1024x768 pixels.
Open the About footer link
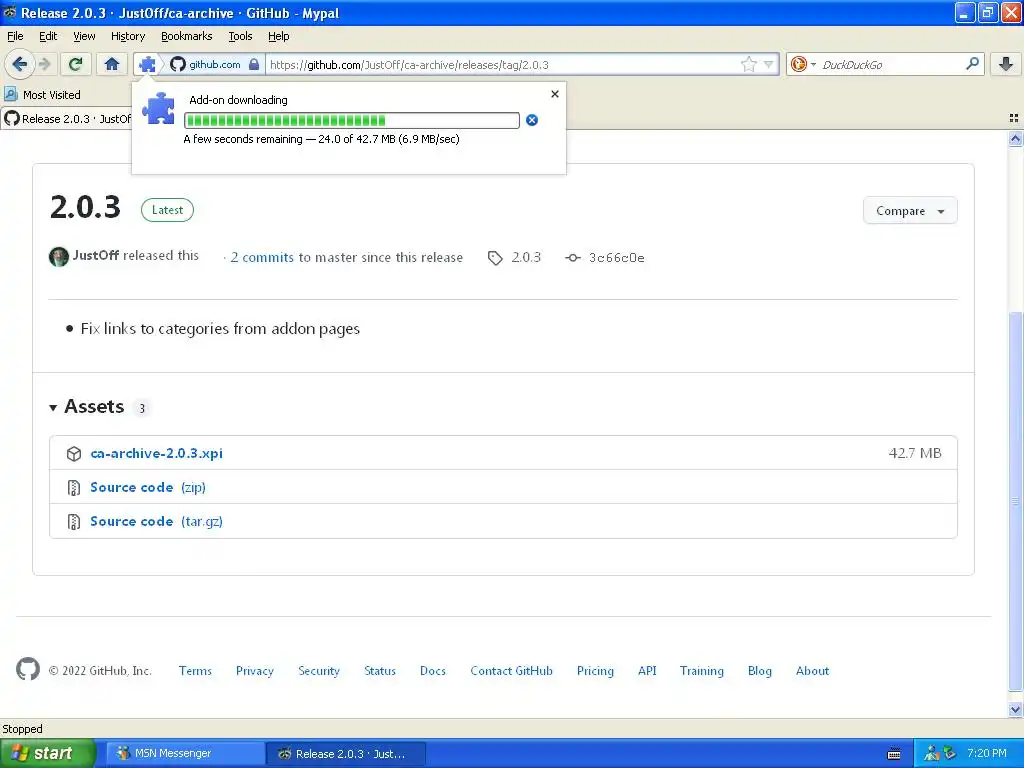point(812,671)
